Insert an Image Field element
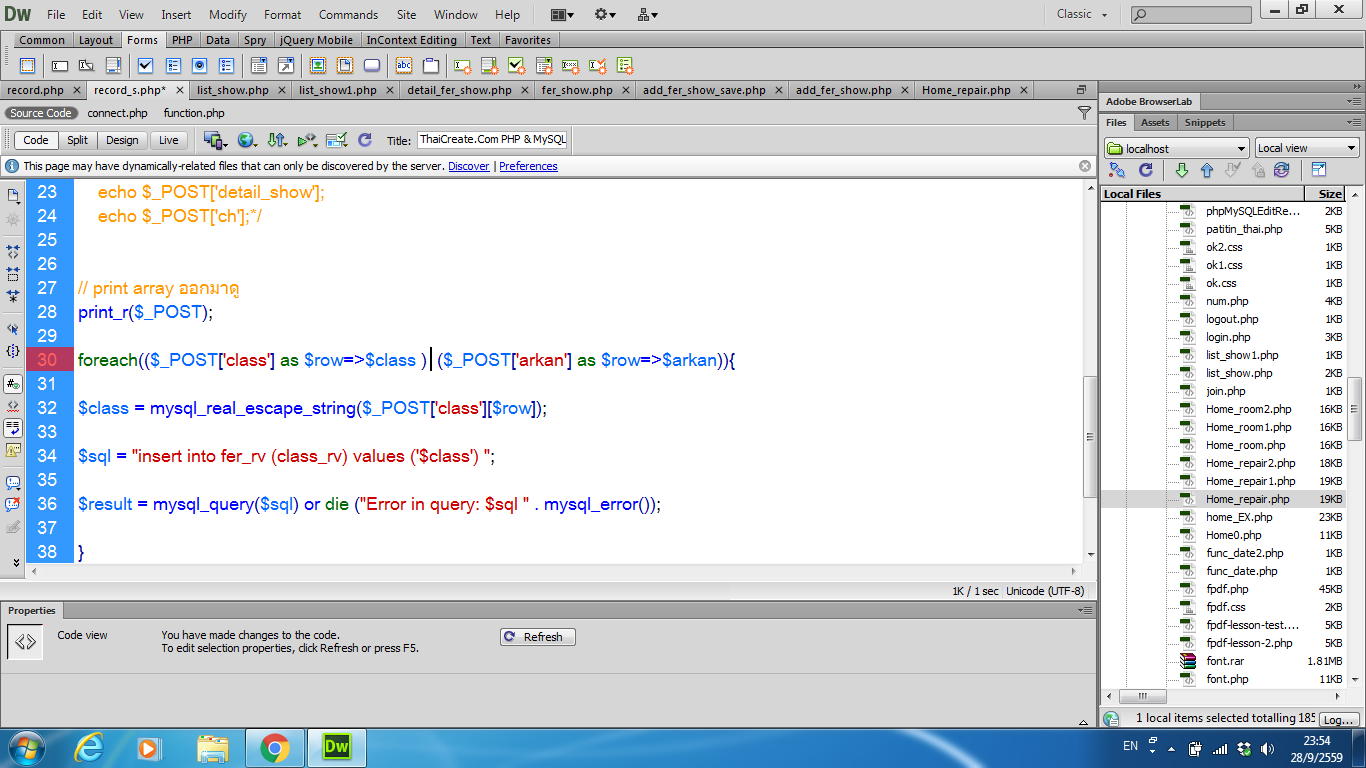 (318, 66)
